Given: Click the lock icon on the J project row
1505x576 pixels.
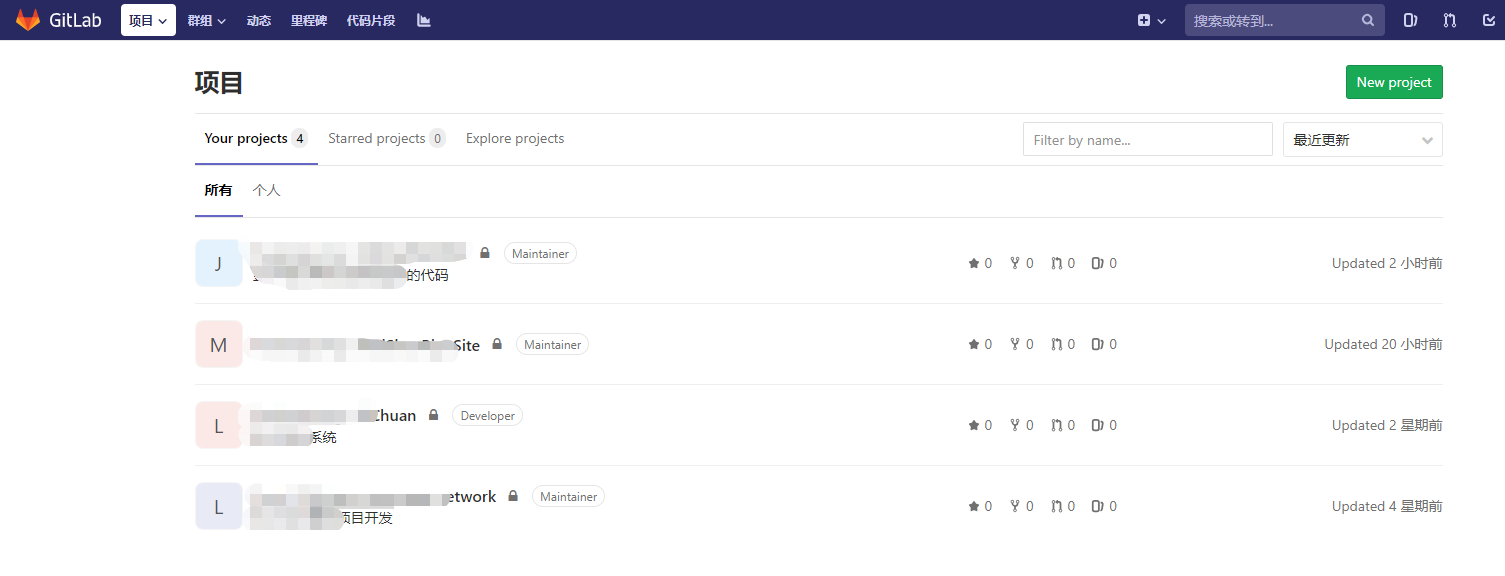Looking at the screenshot, I should 485,253.
